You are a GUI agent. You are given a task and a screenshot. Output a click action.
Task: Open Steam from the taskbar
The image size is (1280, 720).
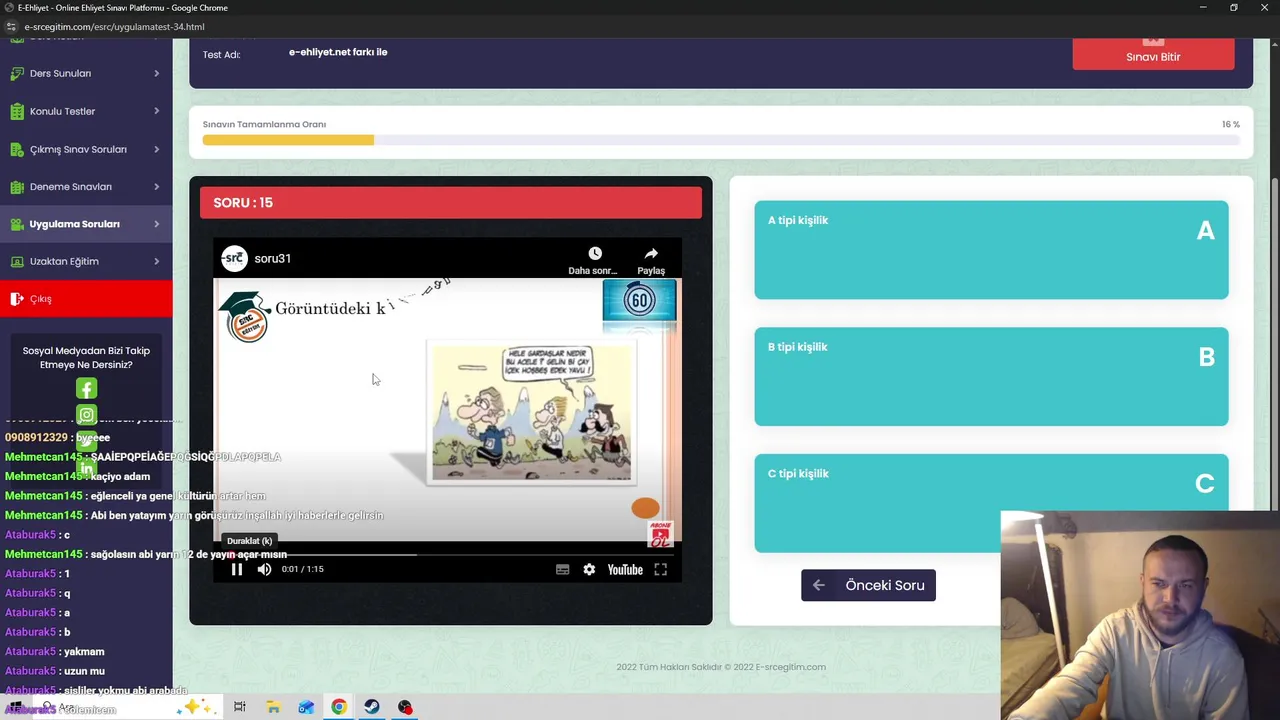[371, 707]
